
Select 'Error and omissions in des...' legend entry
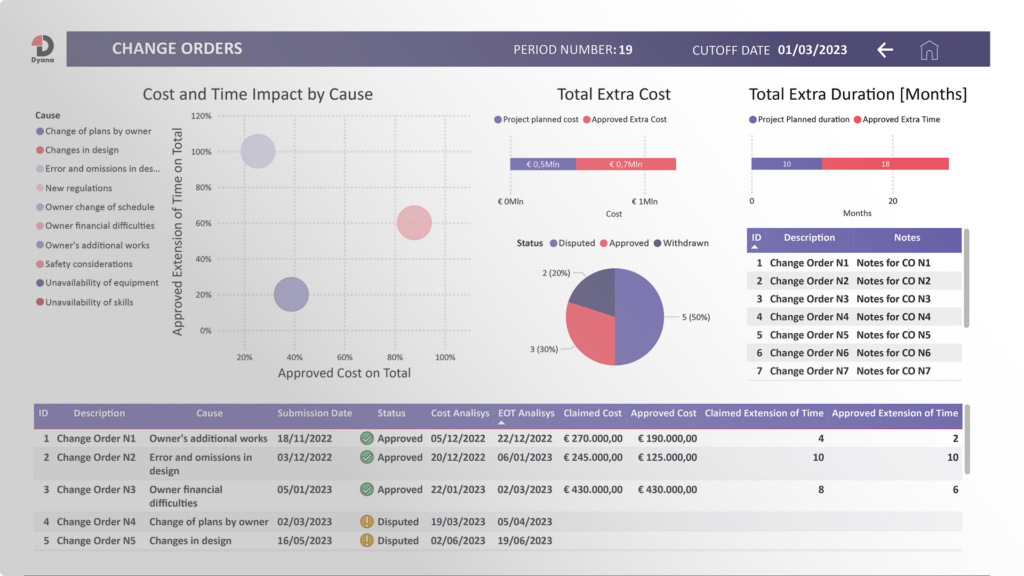(98, 168)
